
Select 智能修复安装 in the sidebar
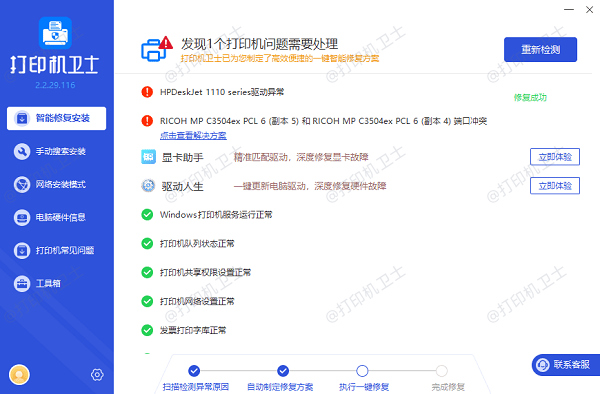click(x=57, y=118)
